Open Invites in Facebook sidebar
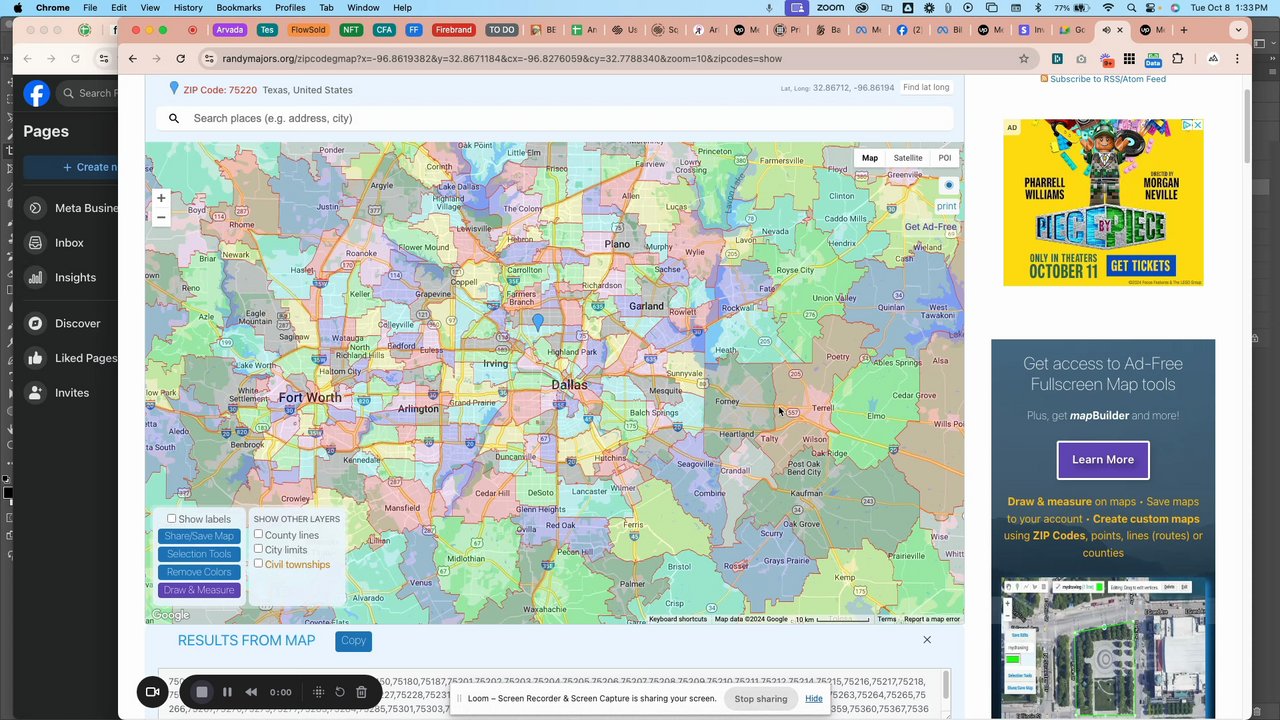 [x=71, y=393]
